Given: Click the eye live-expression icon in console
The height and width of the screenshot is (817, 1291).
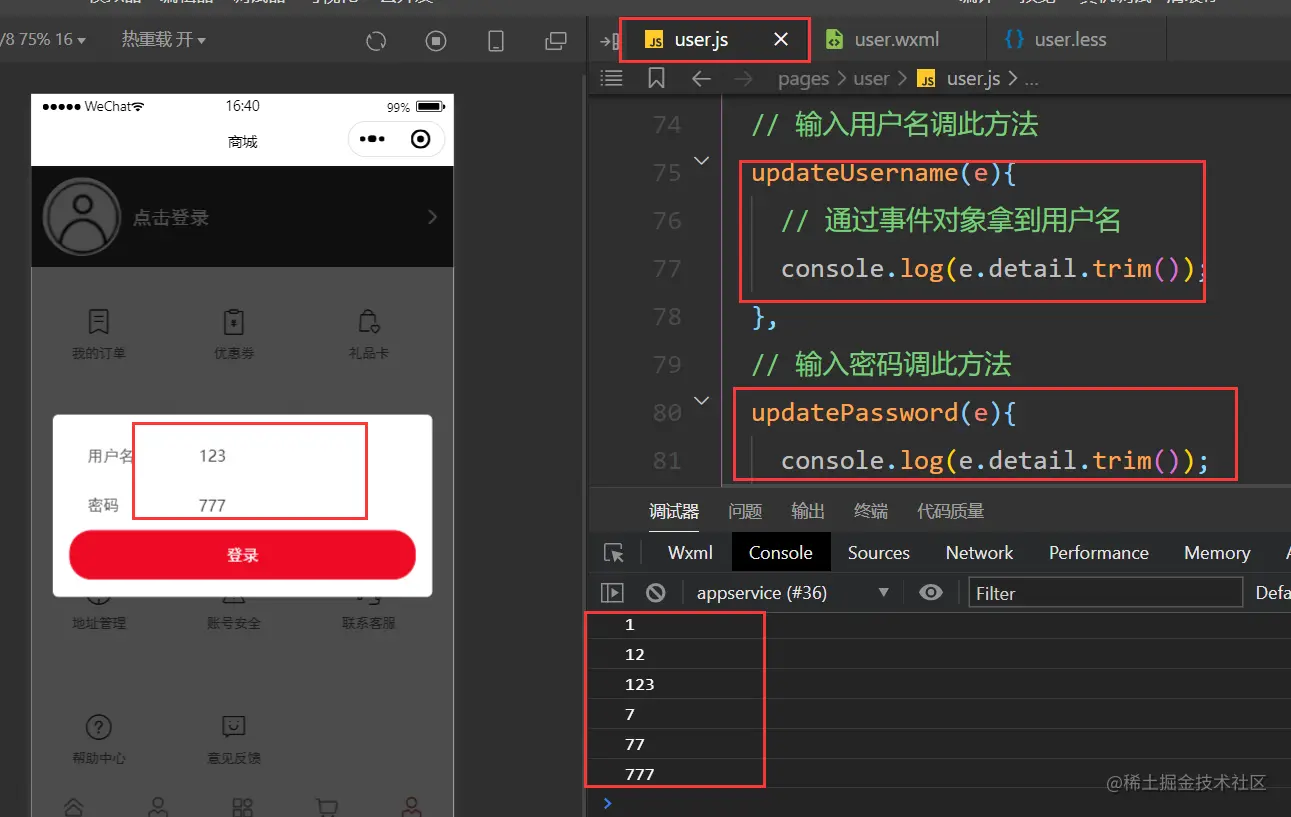Looking at the screenshot, I should pyautogui.click(x=931, y=593).
